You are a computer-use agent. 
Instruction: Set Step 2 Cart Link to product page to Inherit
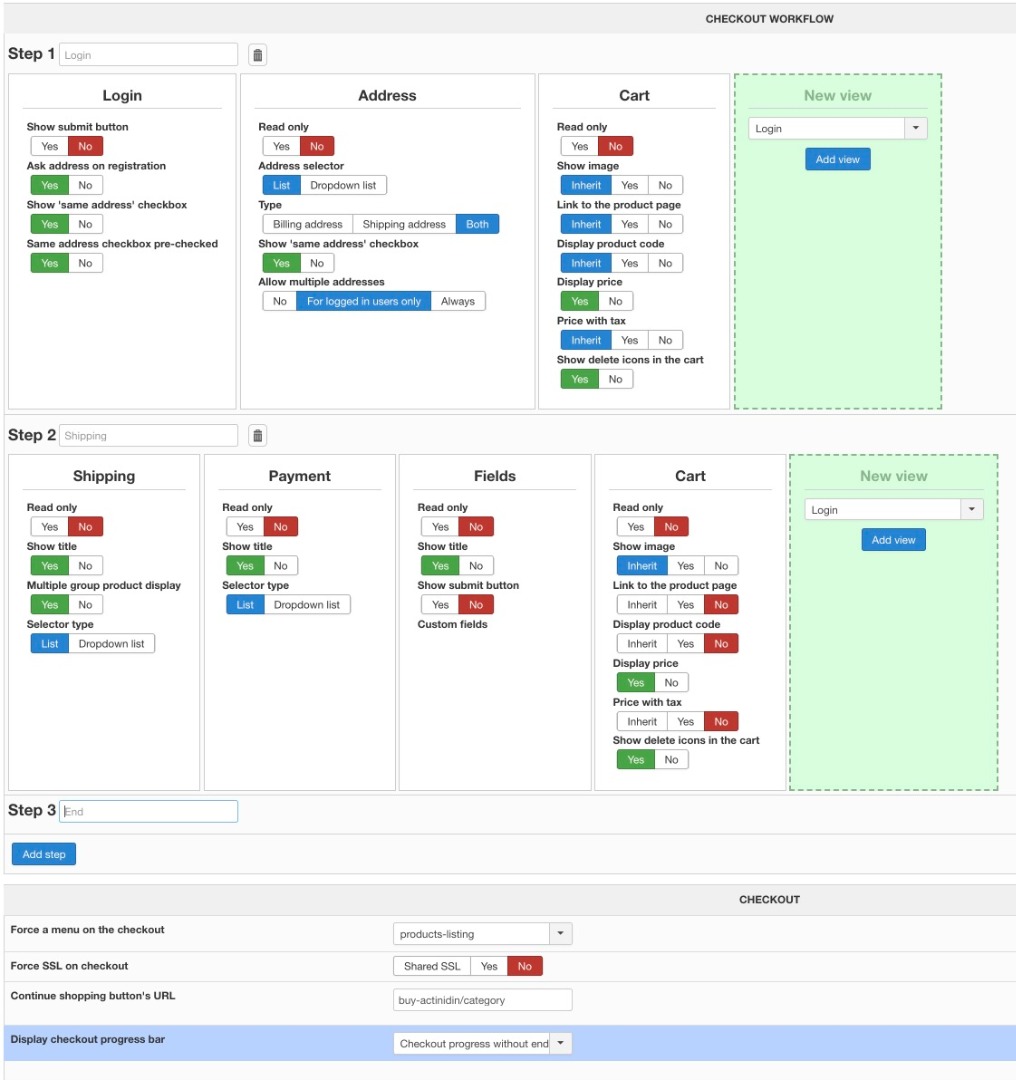(x=642, y=605)
